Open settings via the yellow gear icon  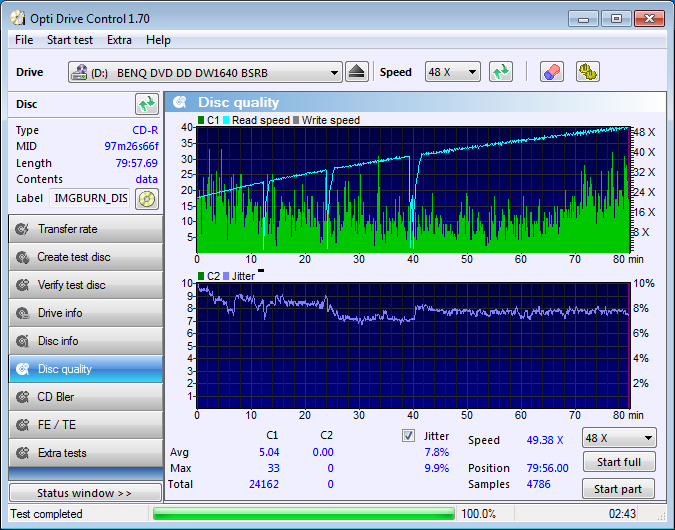tap(588, 72)
